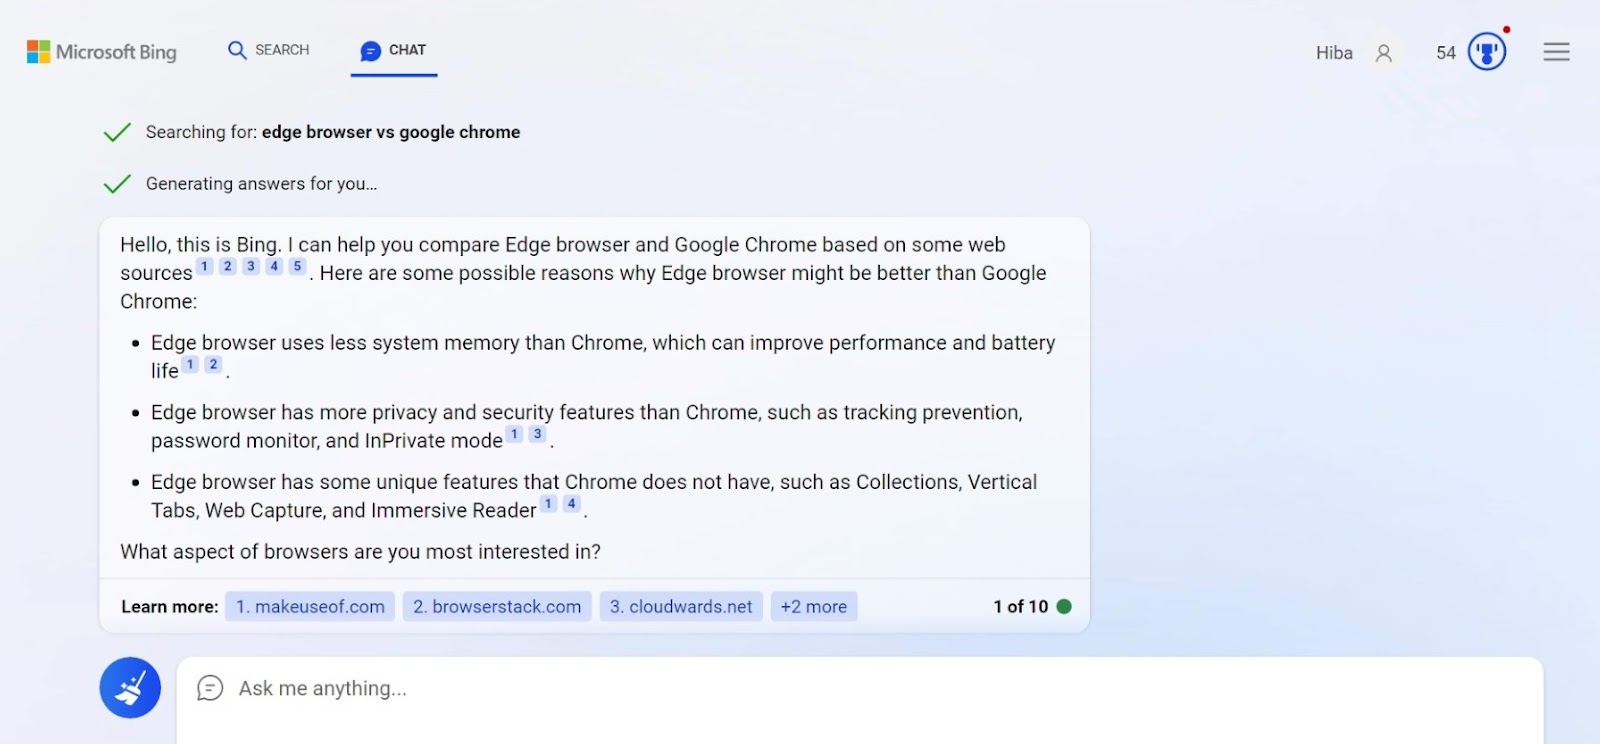The width and height of the screenshot is (1600, 744).
Task: Open the rewards trophy icon
Action: click(1486, 52)
